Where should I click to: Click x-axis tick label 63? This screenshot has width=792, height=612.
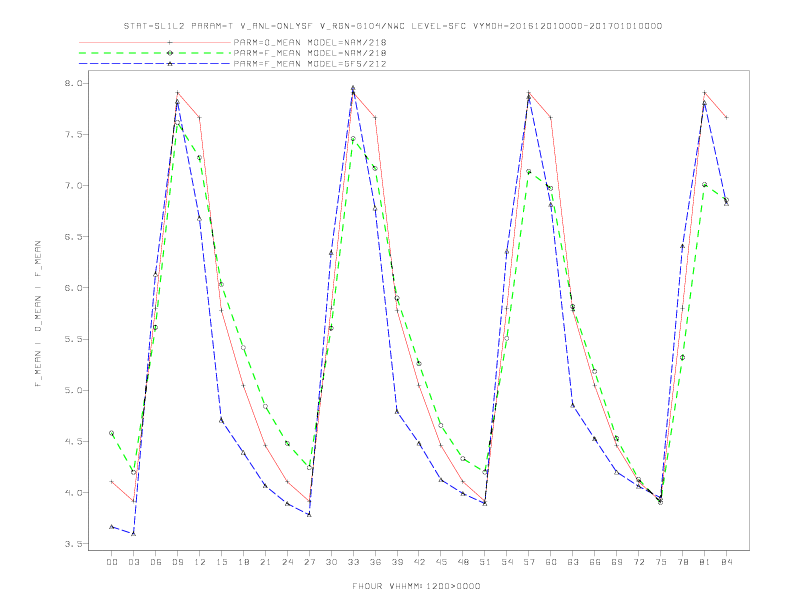point(573,562)
